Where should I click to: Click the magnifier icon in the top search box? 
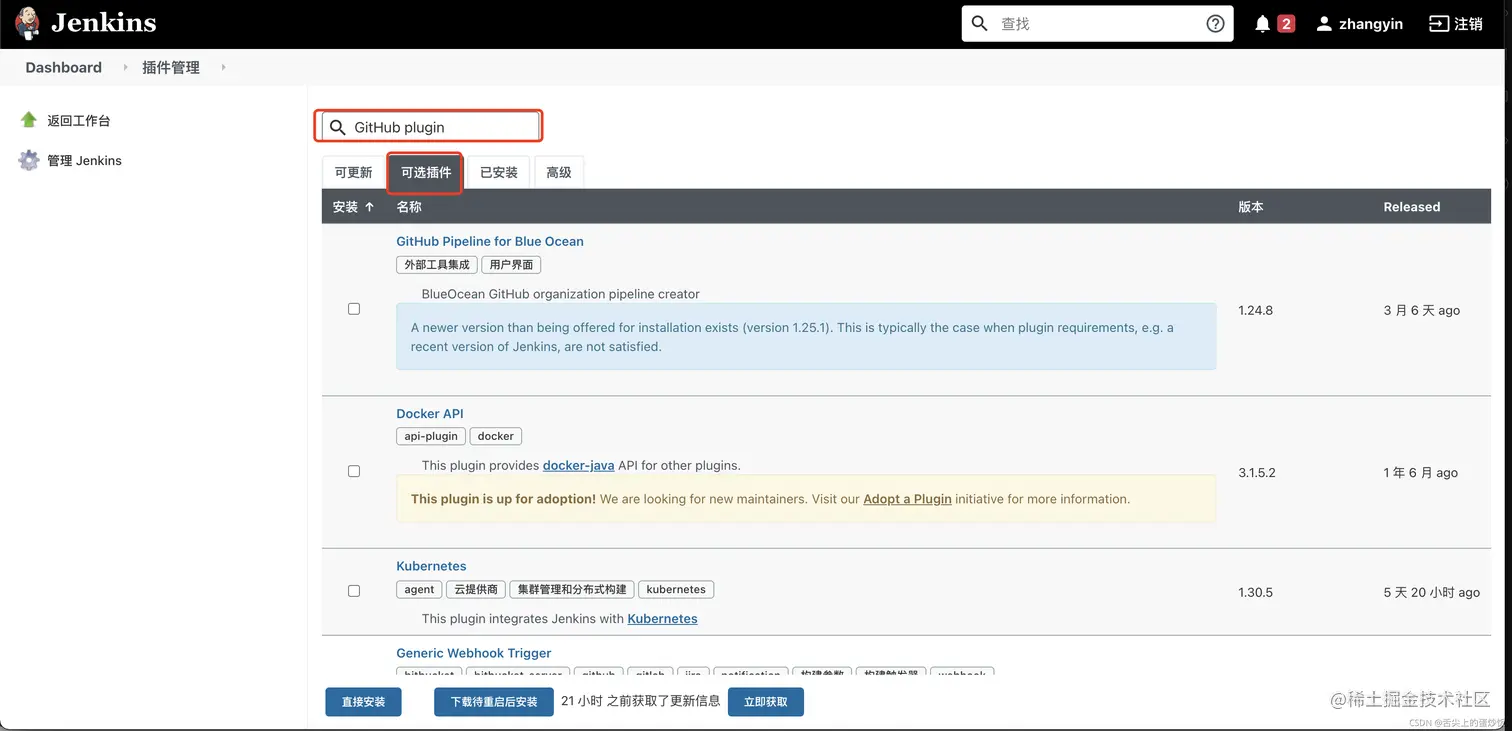point(980,23)
